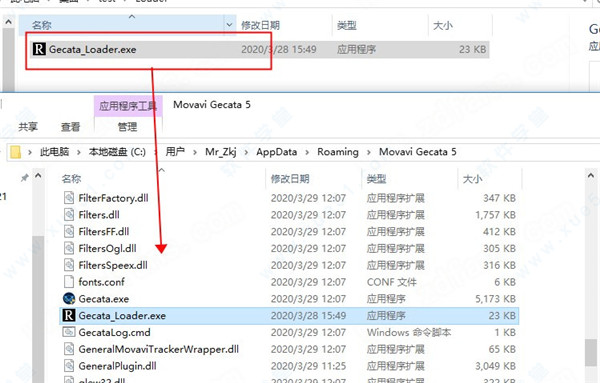Image resolution: width=600 pixels, height=383 pixels.
Task: Click the pin icon in navigation pane
Action: click(24, 178)
